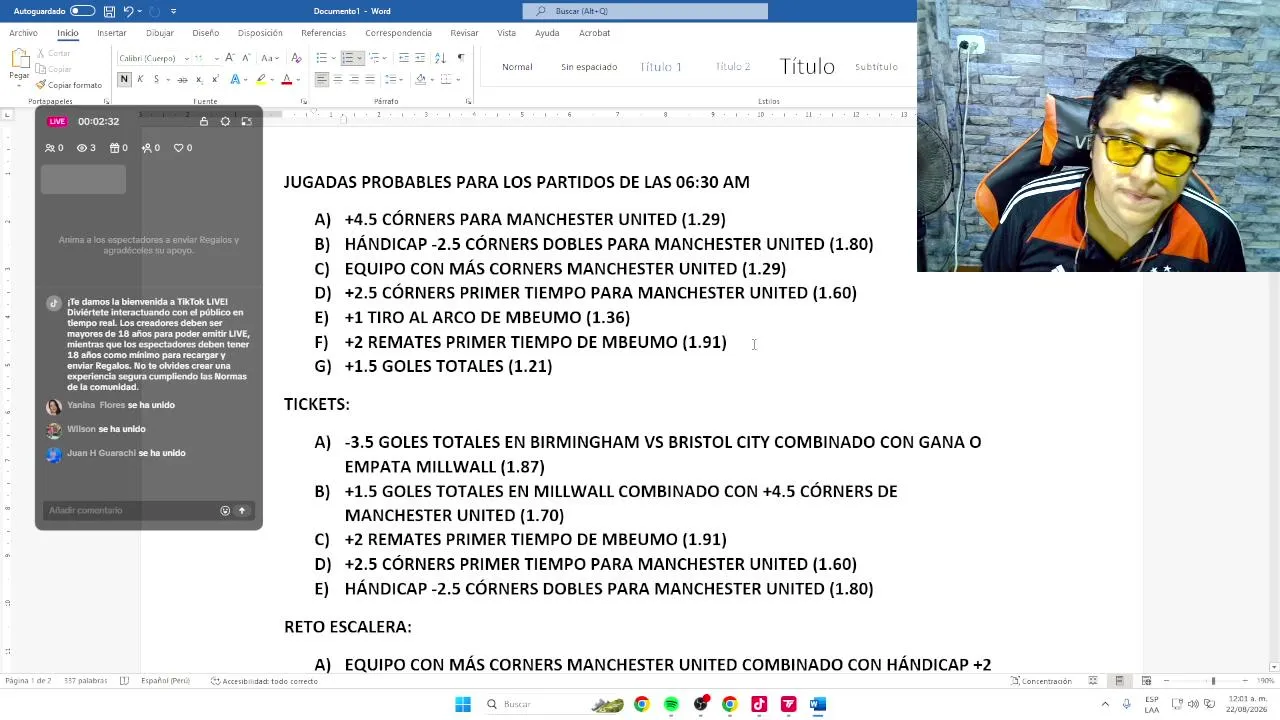Align text to the left
Screen dimensions: 1280x720
[321, 79]
